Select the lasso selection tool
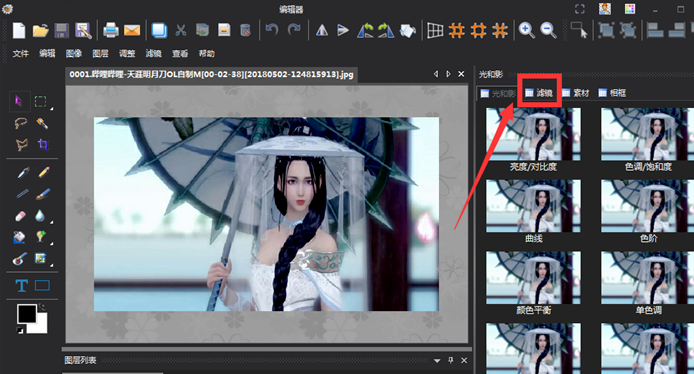 pyautogui.click(x=21, y=123)
